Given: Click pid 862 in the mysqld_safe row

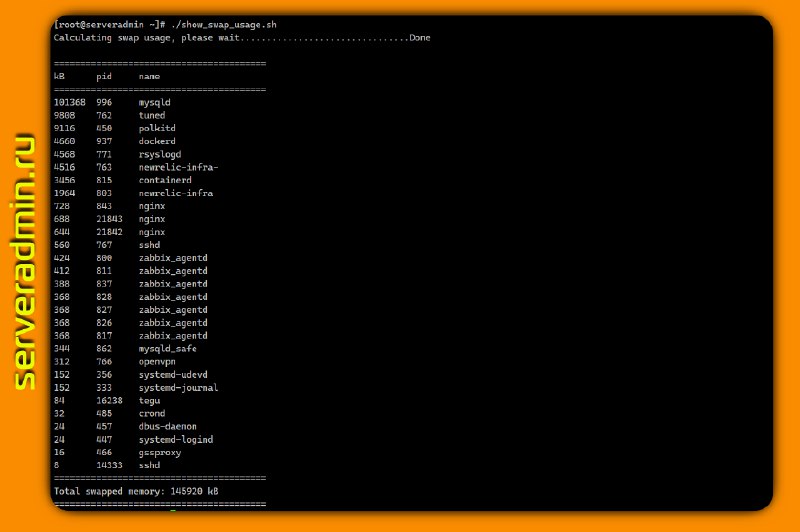Looking at the screenshot, I should click(x=104, y=349).
